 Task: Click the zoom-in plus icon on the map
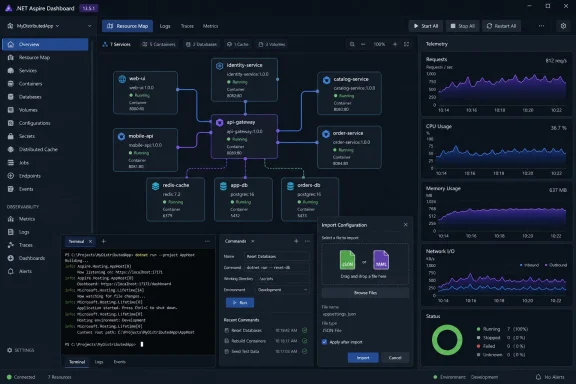pyautogui.click(x=395, y=44)
